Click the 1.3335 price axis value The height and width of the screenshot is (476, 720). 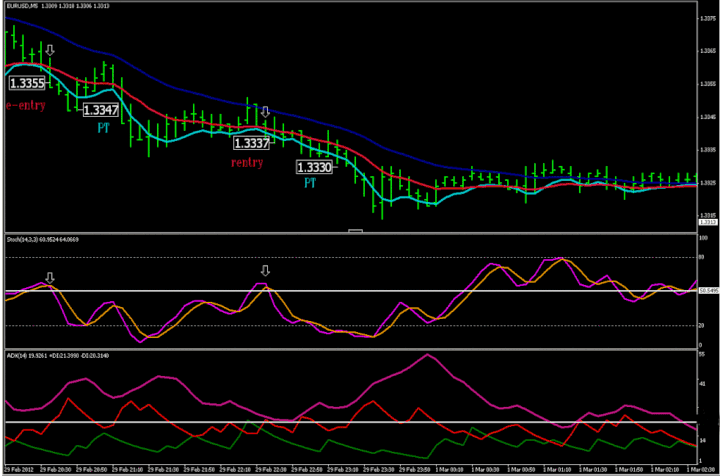click(x=708, y=150)
